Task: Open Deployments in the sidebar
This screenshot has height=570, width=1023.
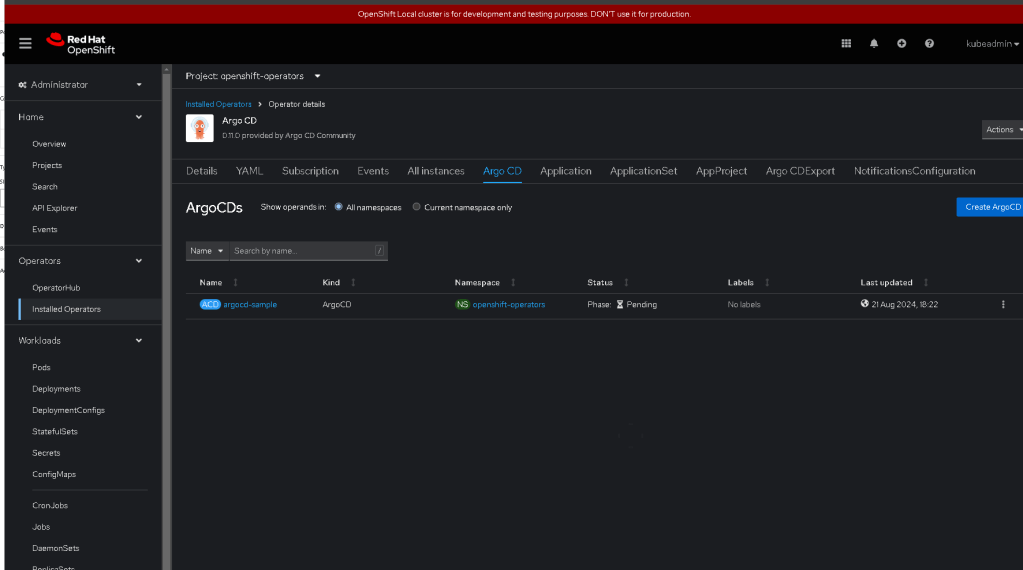Action: tap(56, 389)
